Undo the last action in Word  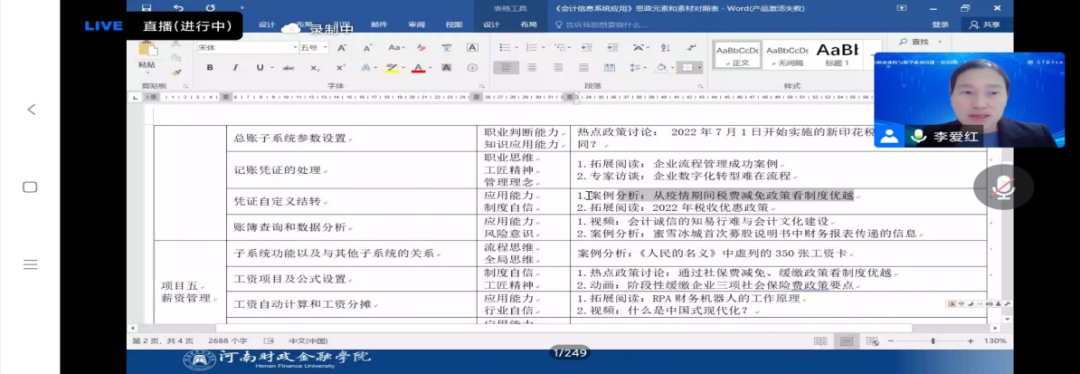178,8
